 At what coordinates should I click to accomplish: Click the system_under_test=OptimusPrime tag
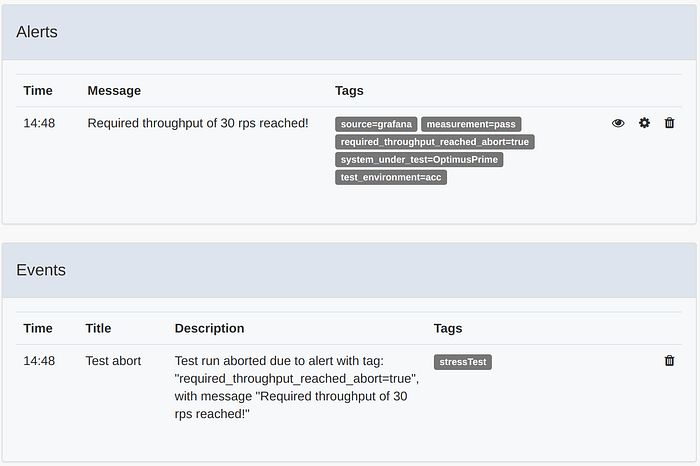click(x=419, y=160)
